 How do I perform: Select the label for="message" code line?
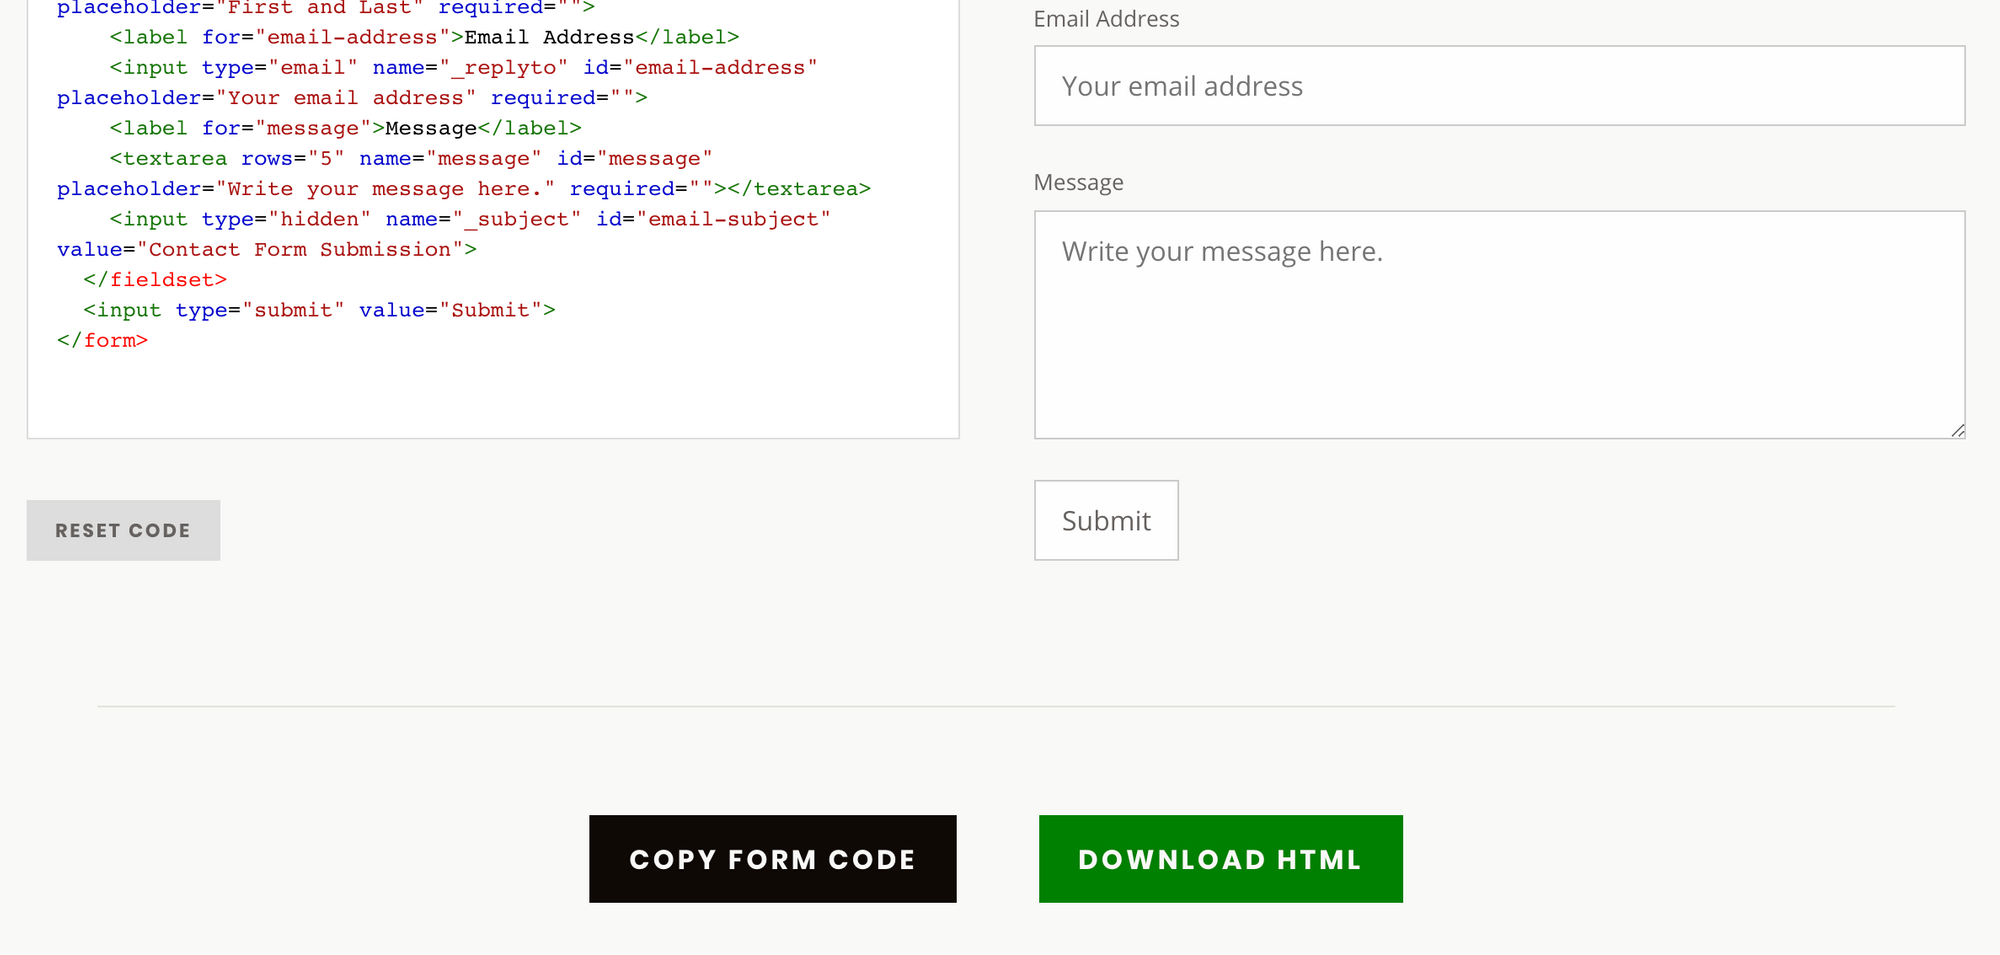(x=345, y=128)
